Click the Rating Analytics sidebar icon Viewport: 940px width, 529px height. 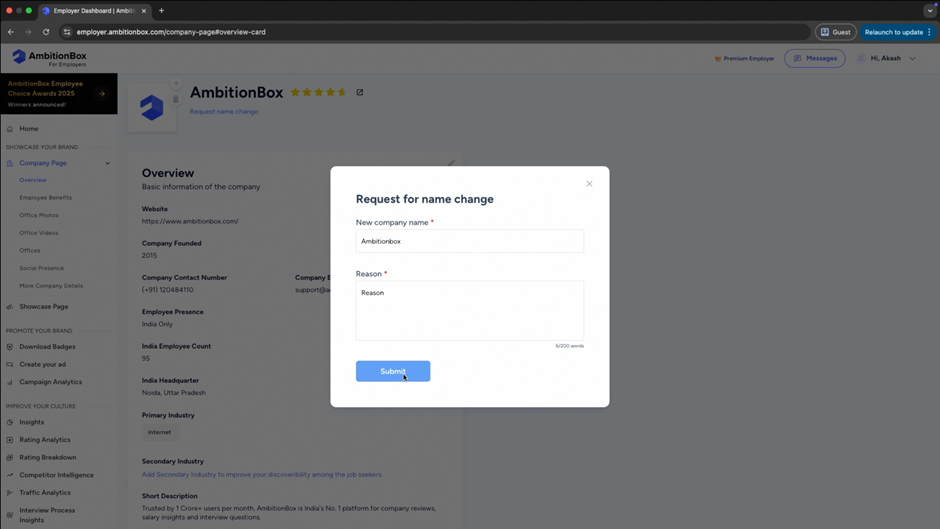(x=10, y=440)
